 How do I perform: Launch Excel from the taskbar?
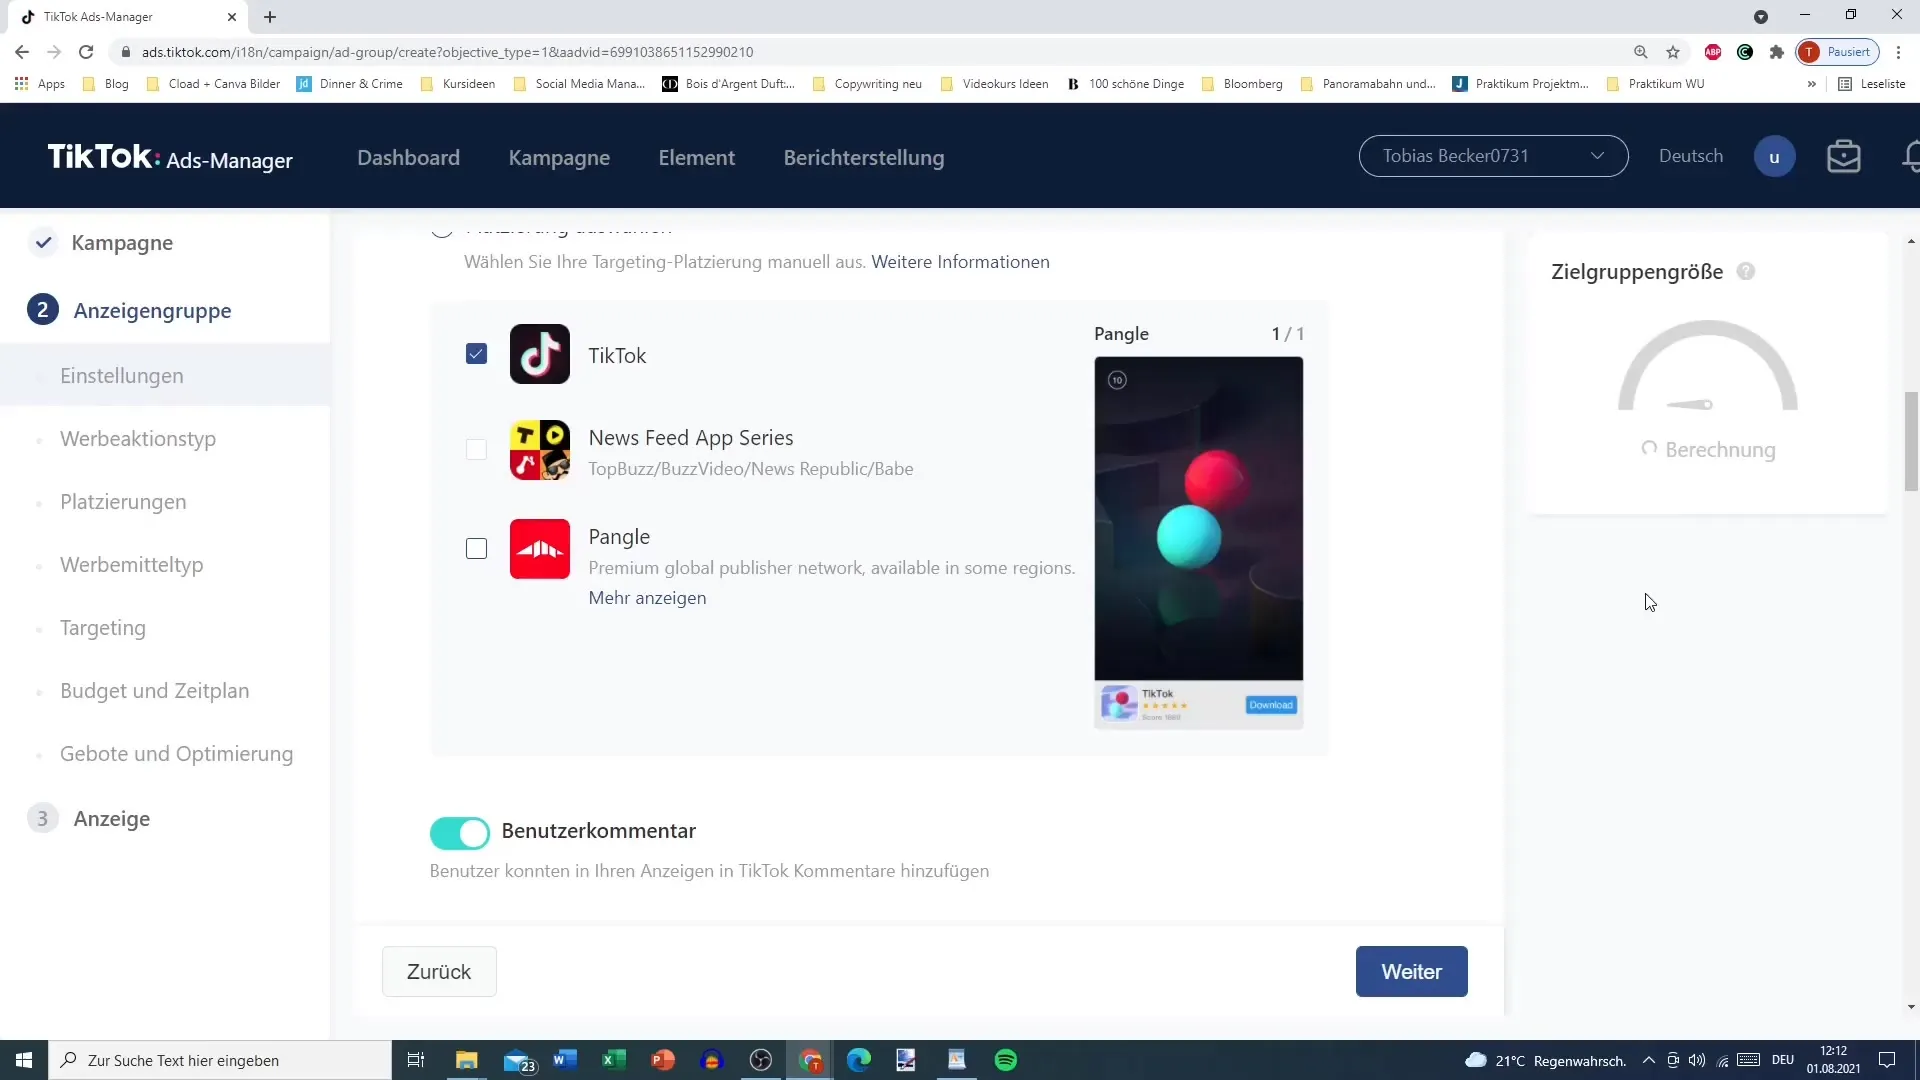tap(613, 1060)
